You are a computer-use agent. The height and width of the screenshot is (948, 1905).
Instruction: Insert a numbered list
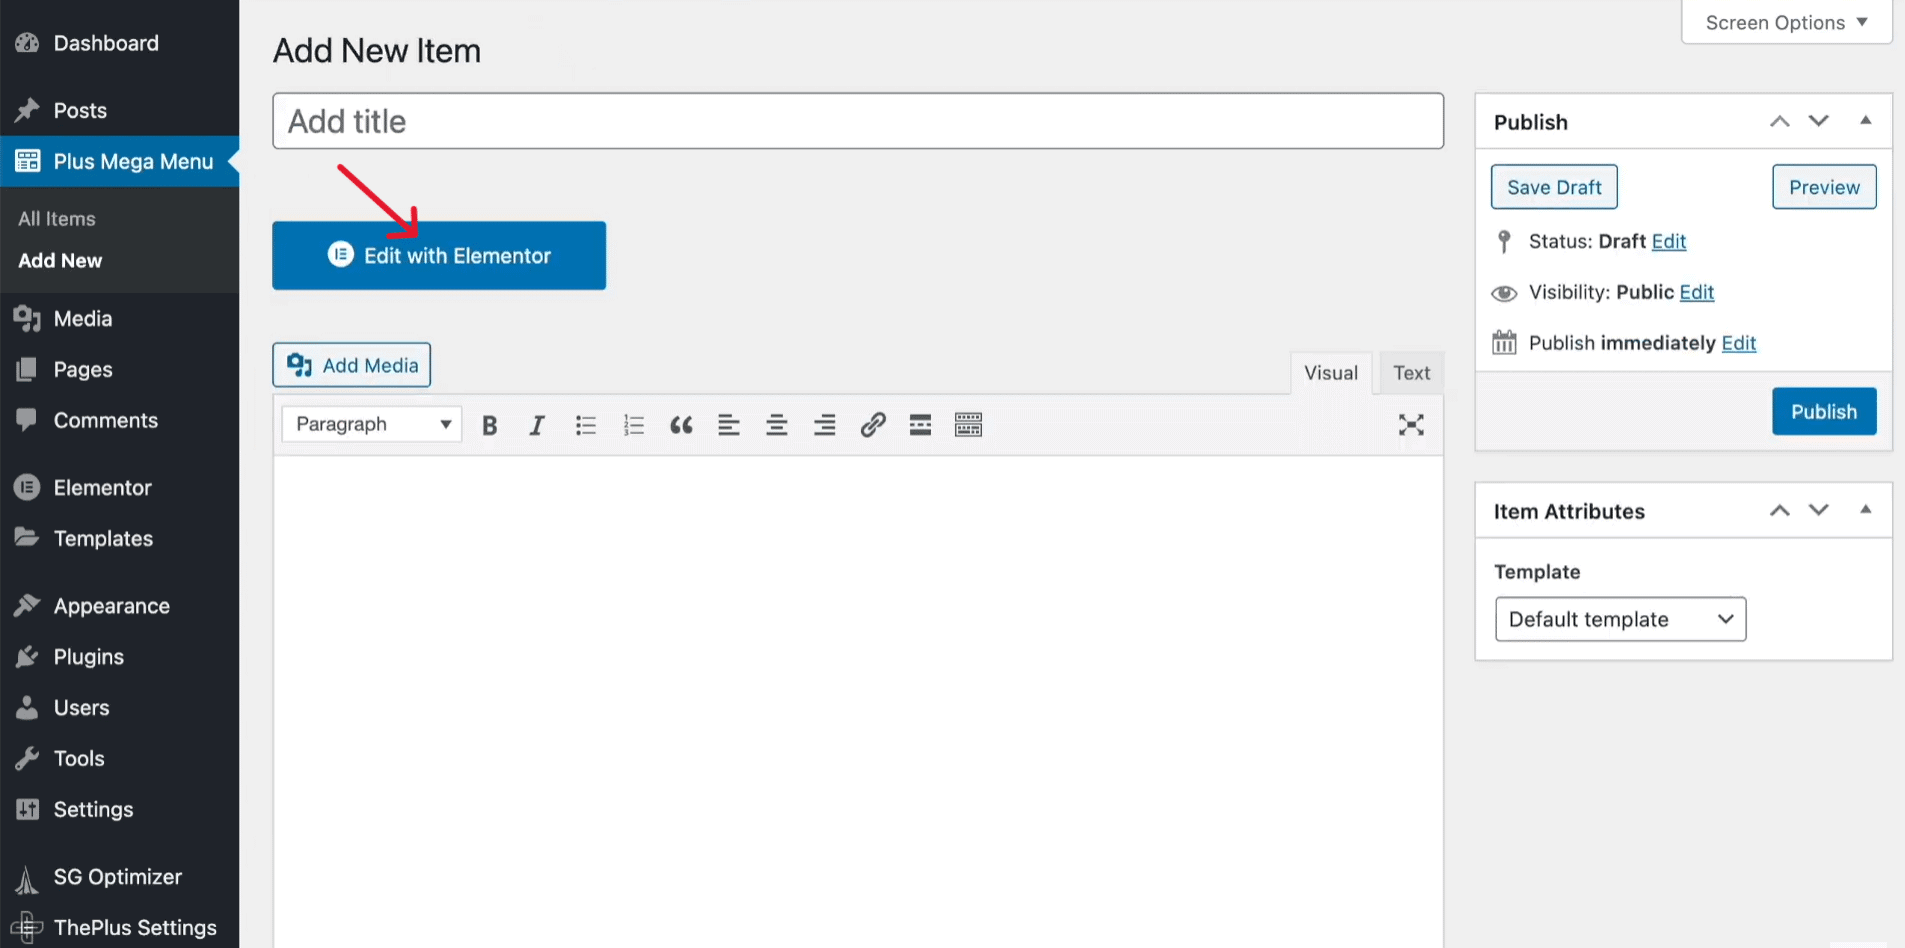click(633, 424)
